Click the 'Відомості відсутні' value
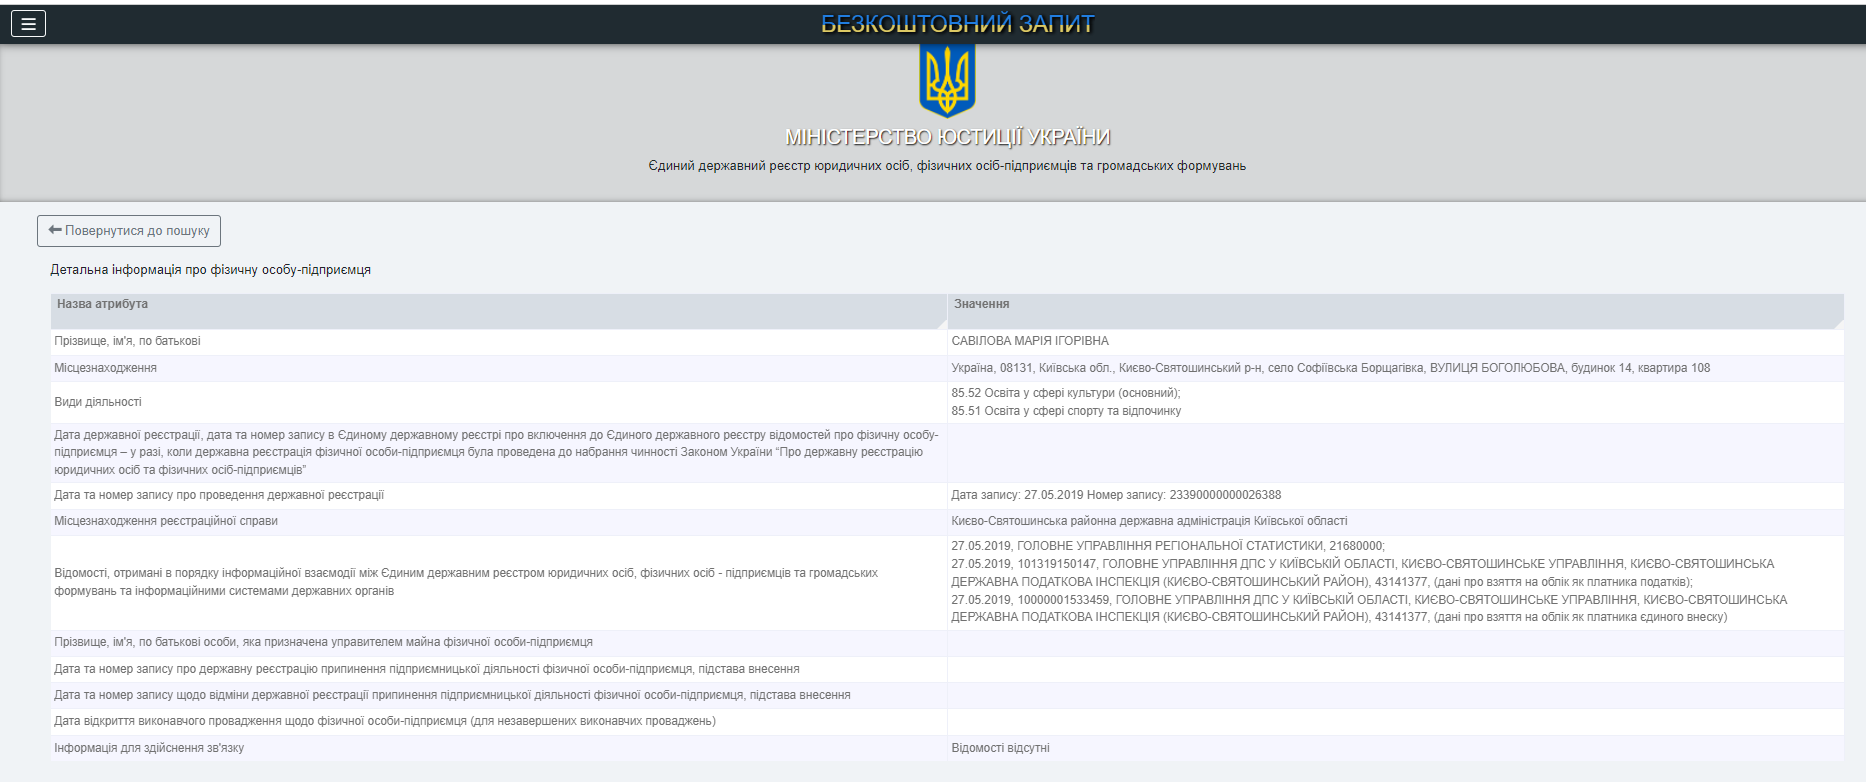 [1000, 748]
